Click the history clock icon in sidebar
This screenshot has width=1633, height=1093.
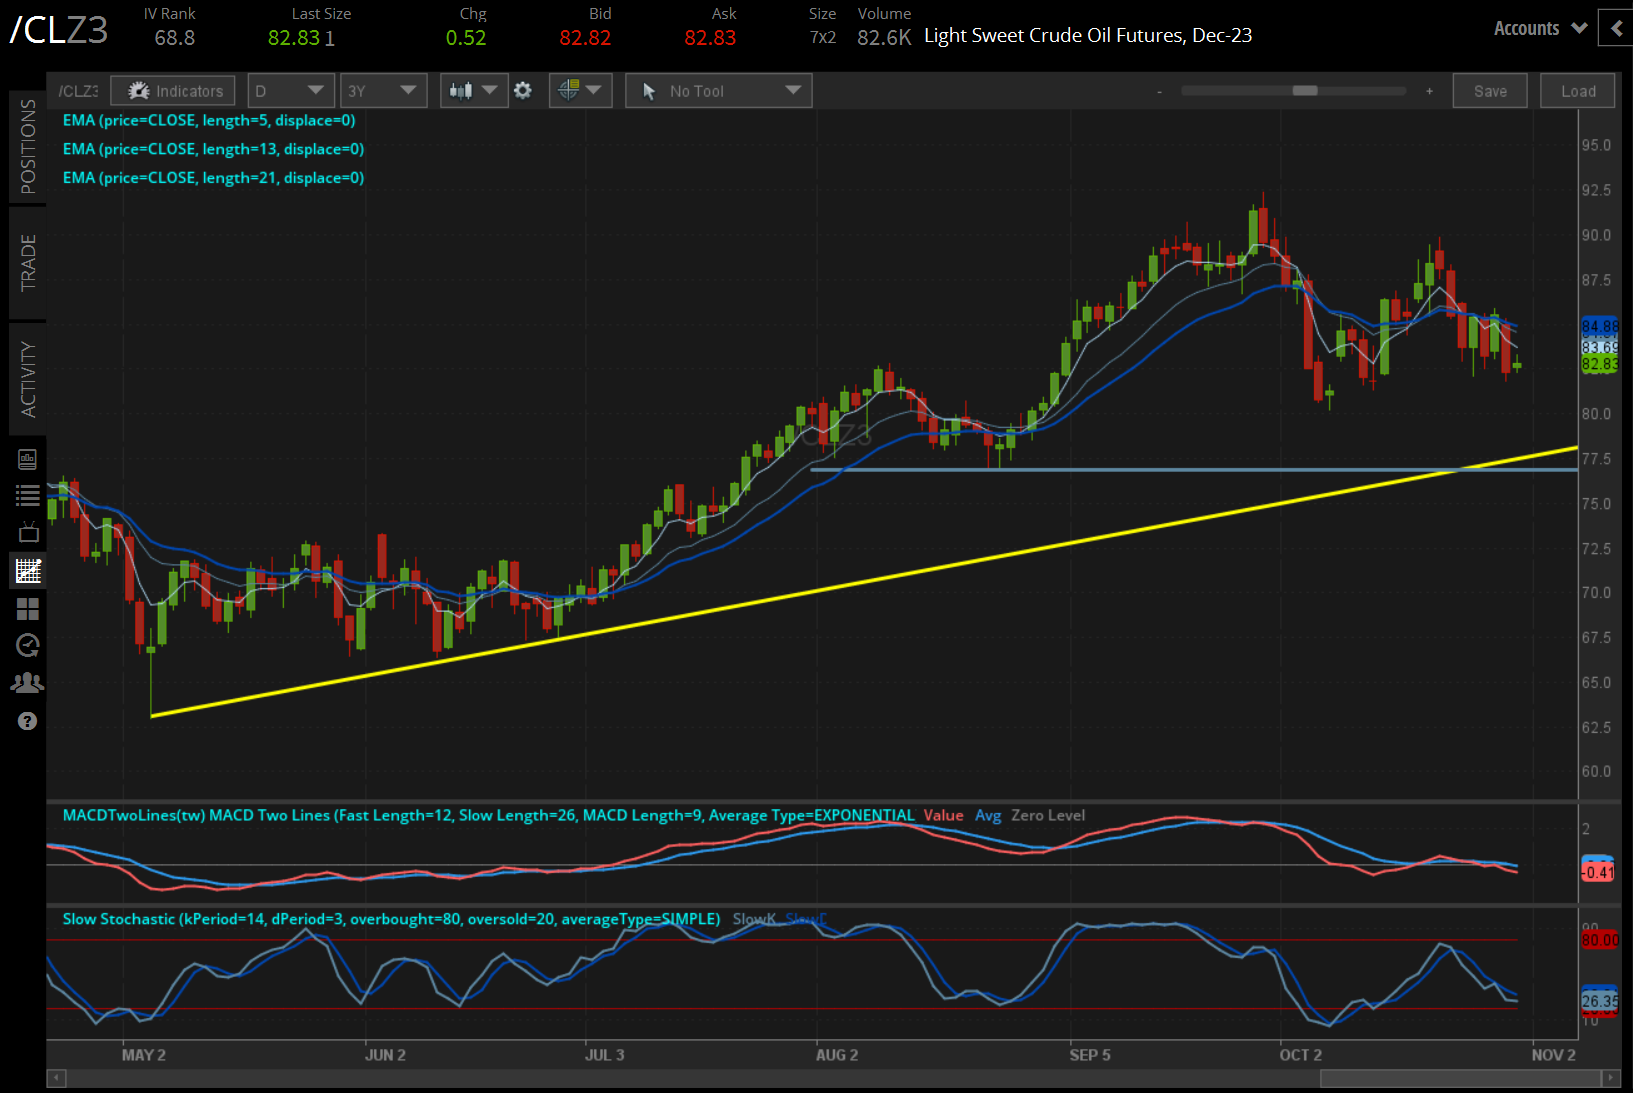click(x=28, y=645)
